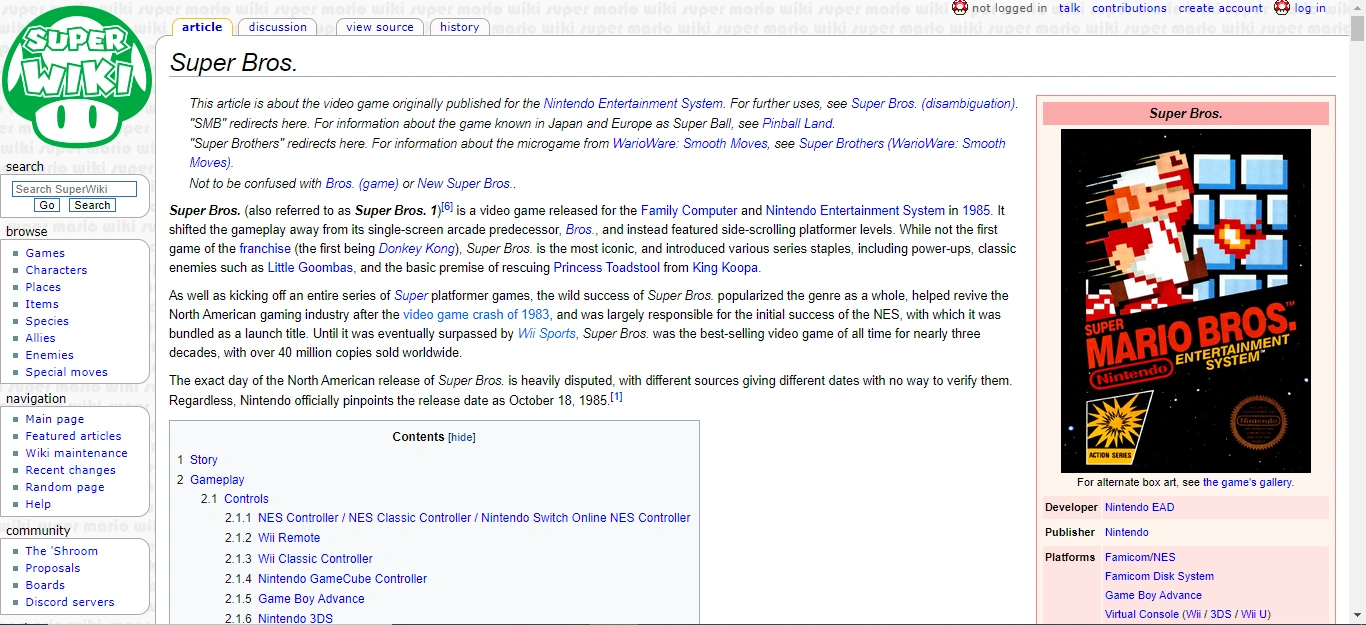Open the Nintendo Entertainment System hatnote link

click(x=633, y=104)
